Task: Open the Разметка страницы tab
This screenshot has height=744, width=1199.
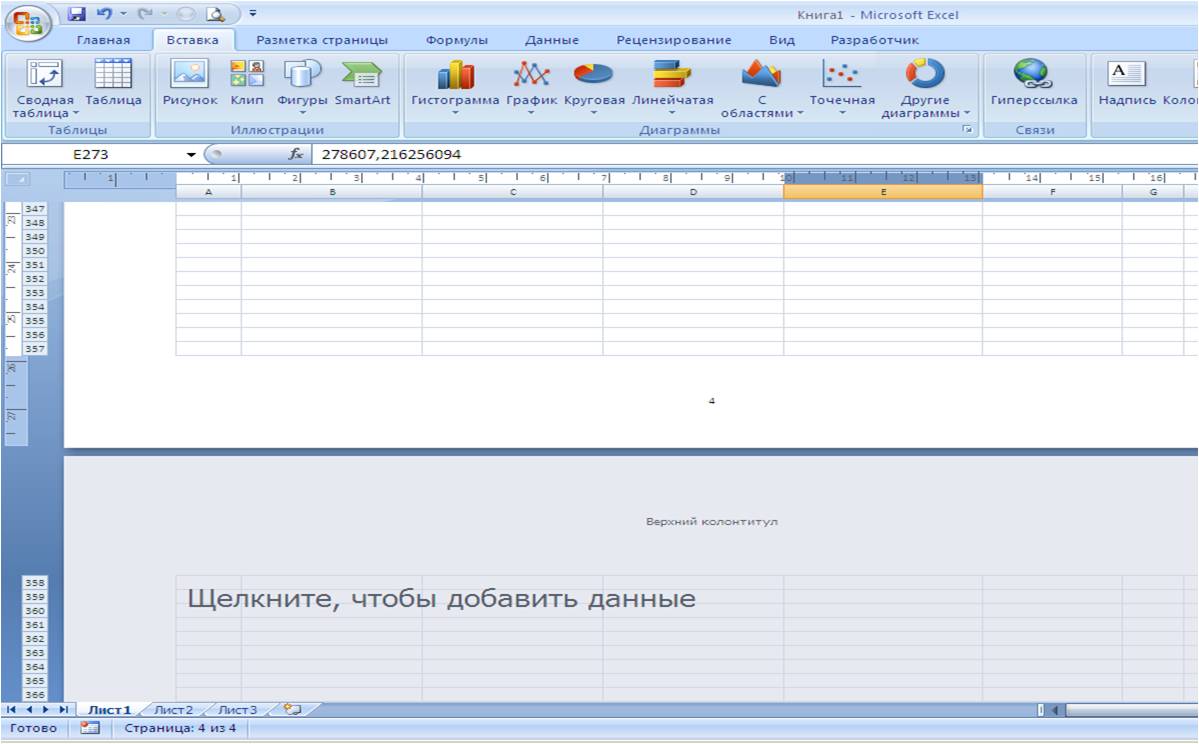Action: 322,40
